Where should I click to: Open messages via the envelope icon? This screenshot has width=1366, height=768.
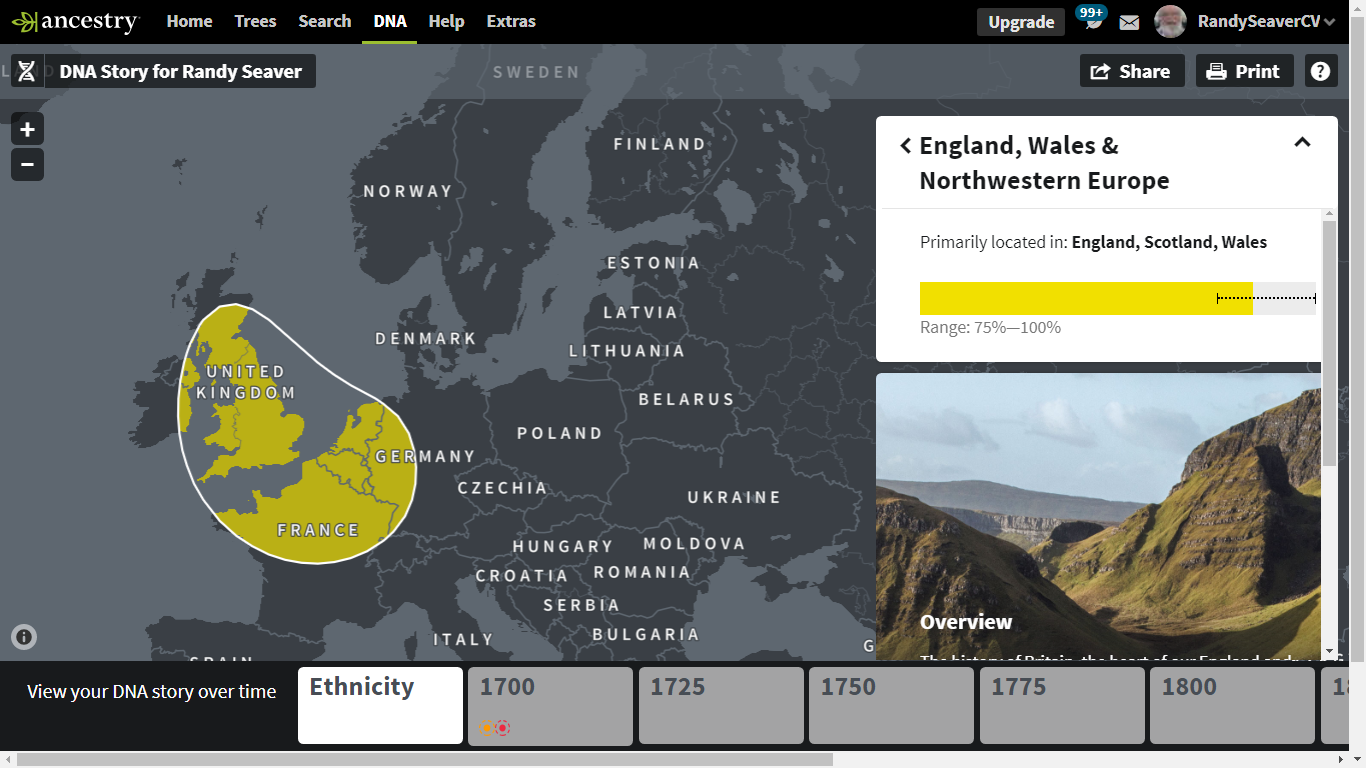(x=1129, y=21)
